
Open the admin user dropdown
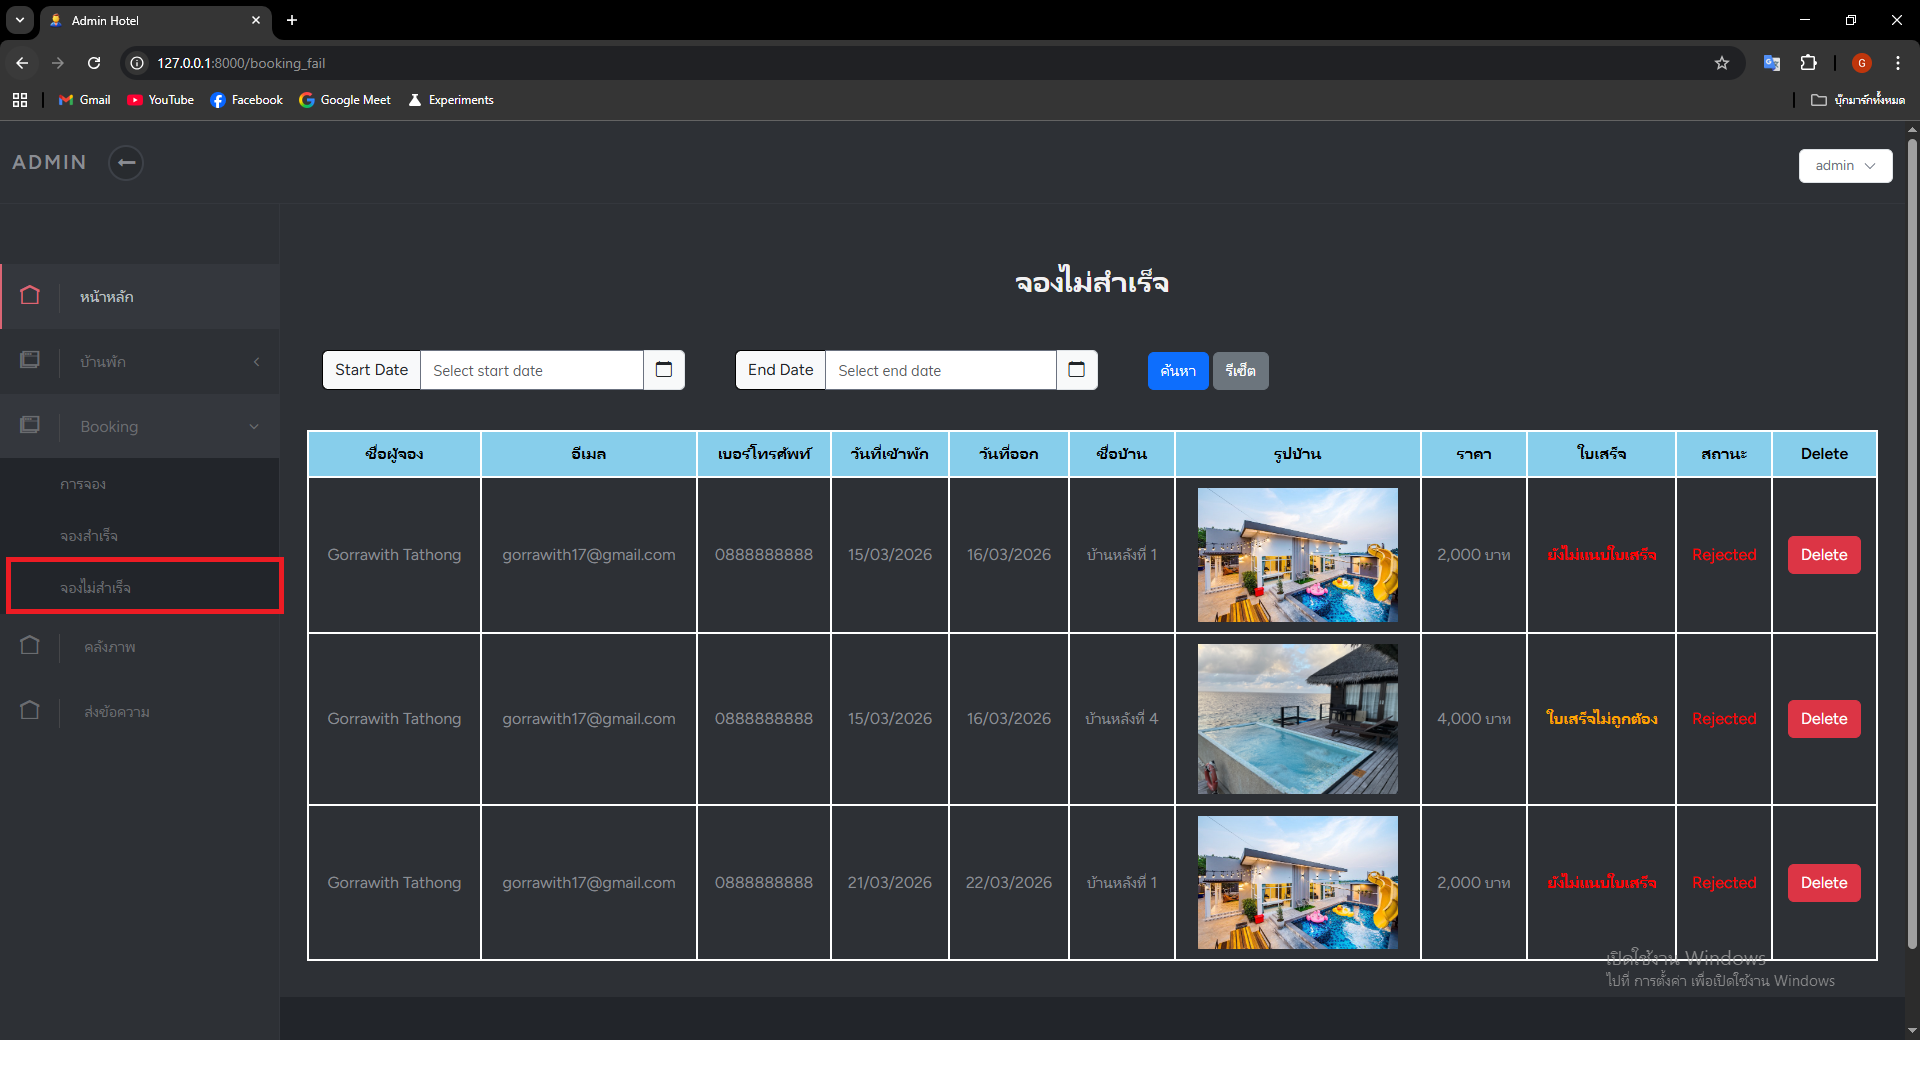[1845, 166]
